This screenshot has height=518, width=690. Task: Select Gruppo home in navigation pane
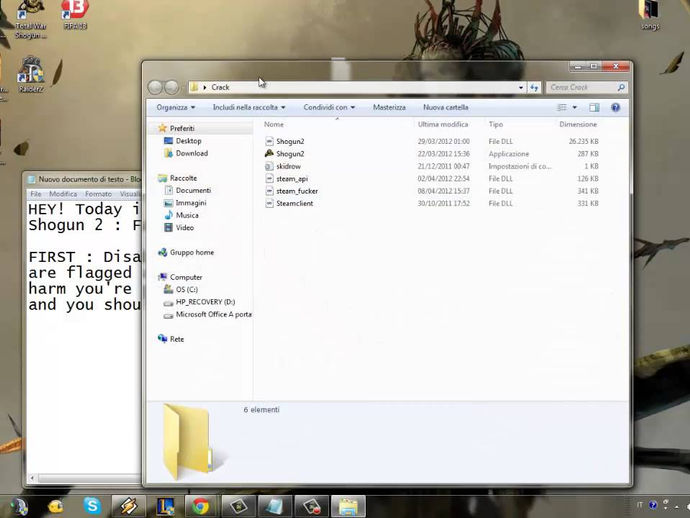pyautogui.click(x=192, y=253)
